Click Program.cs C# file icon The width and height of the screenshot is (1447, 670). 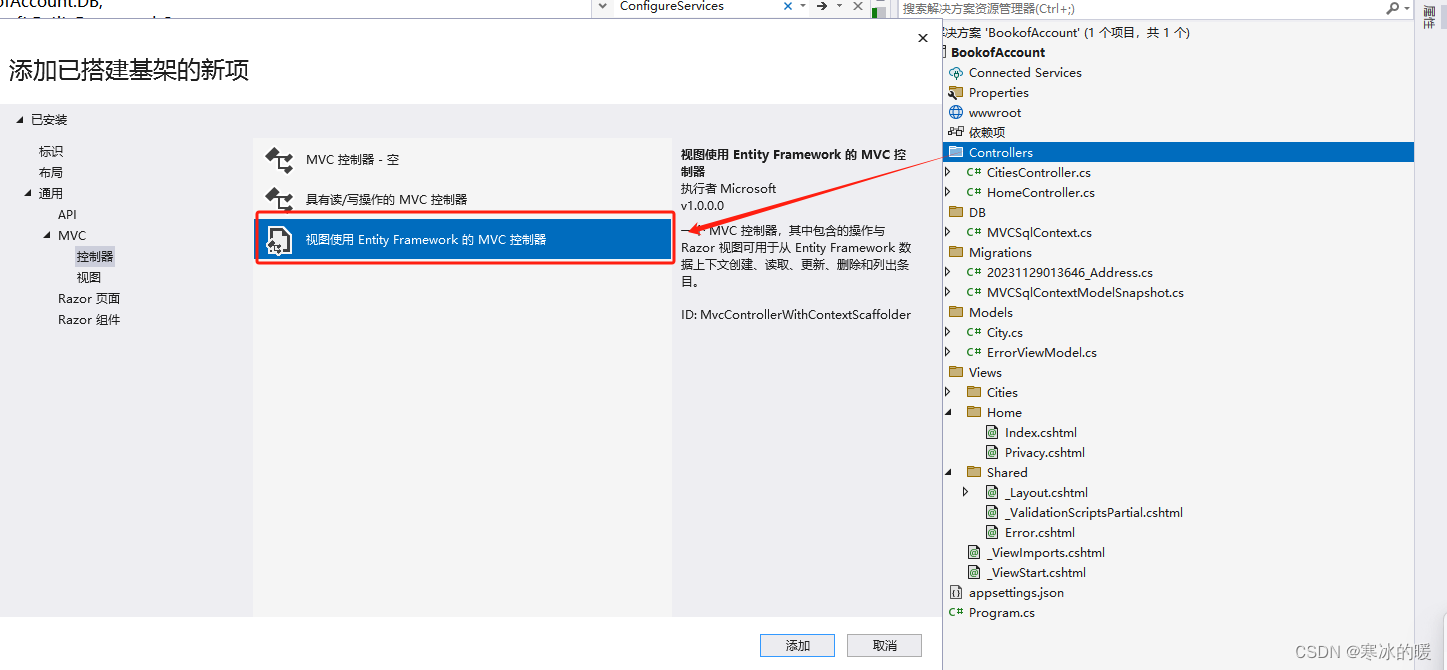(956, 613)
